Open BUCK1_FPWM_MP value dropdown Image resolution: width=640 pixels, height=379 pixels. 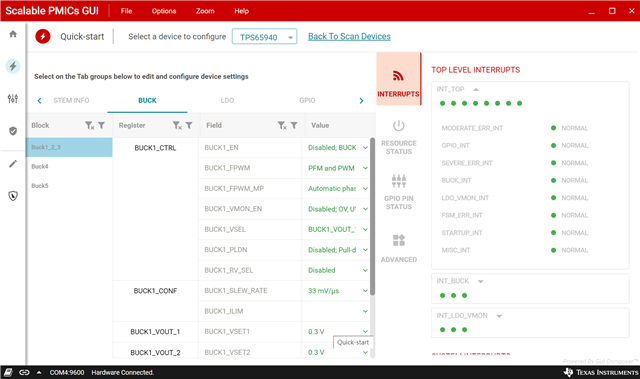[x=365, y=188]
